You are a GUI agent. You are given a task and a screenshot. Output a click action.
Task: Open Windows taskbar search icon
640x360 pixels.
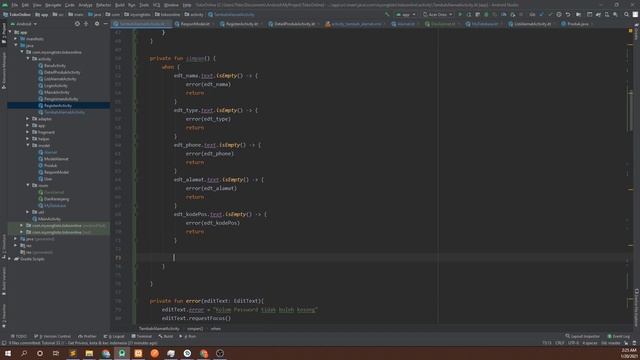(24, 353)
